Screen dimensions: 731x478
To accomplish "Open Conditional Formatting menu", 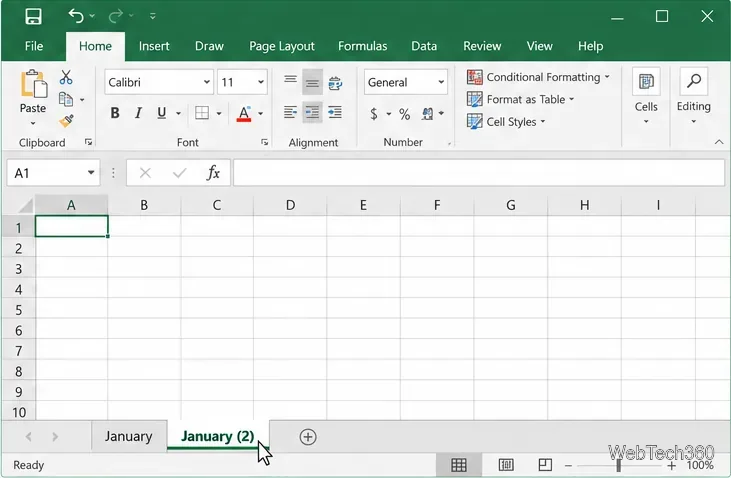I will tap(538, 77).
